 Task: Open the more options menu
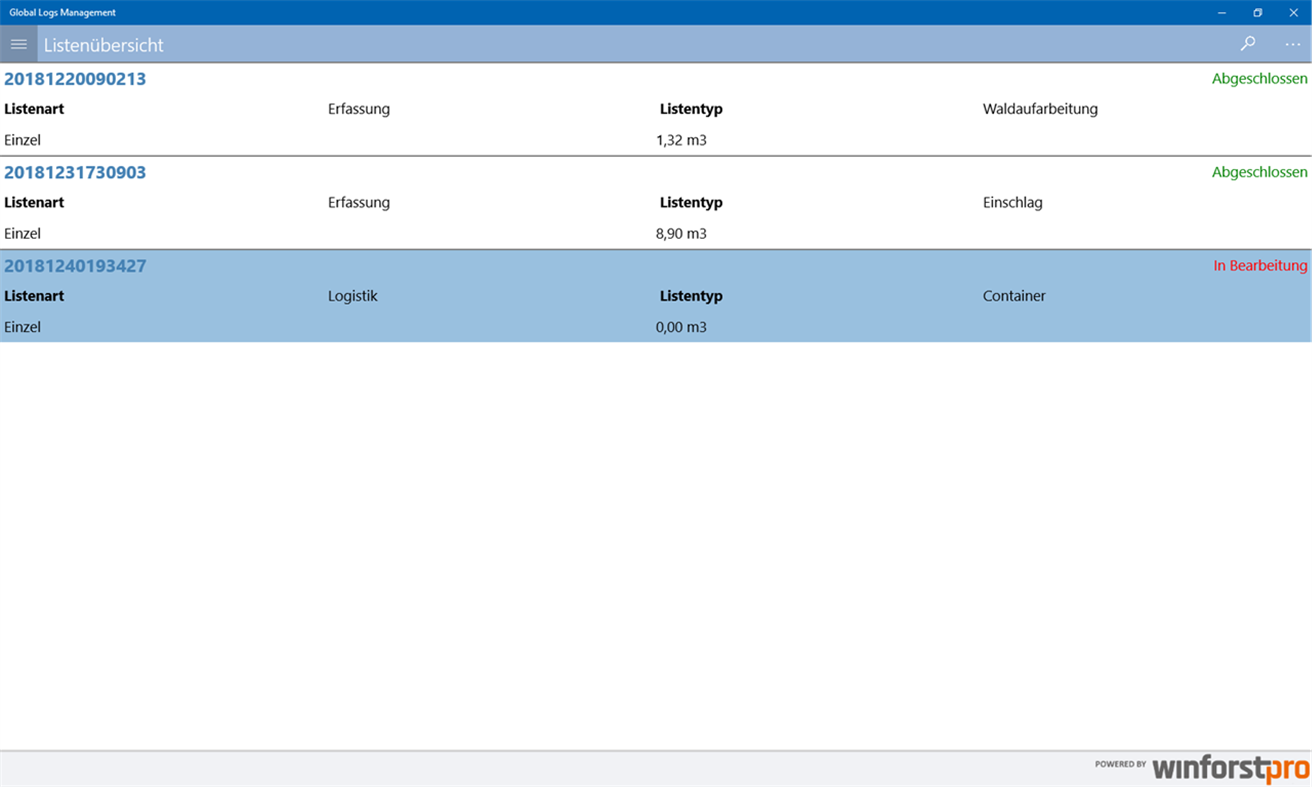pyautogui.click(x=1292, y=44)
